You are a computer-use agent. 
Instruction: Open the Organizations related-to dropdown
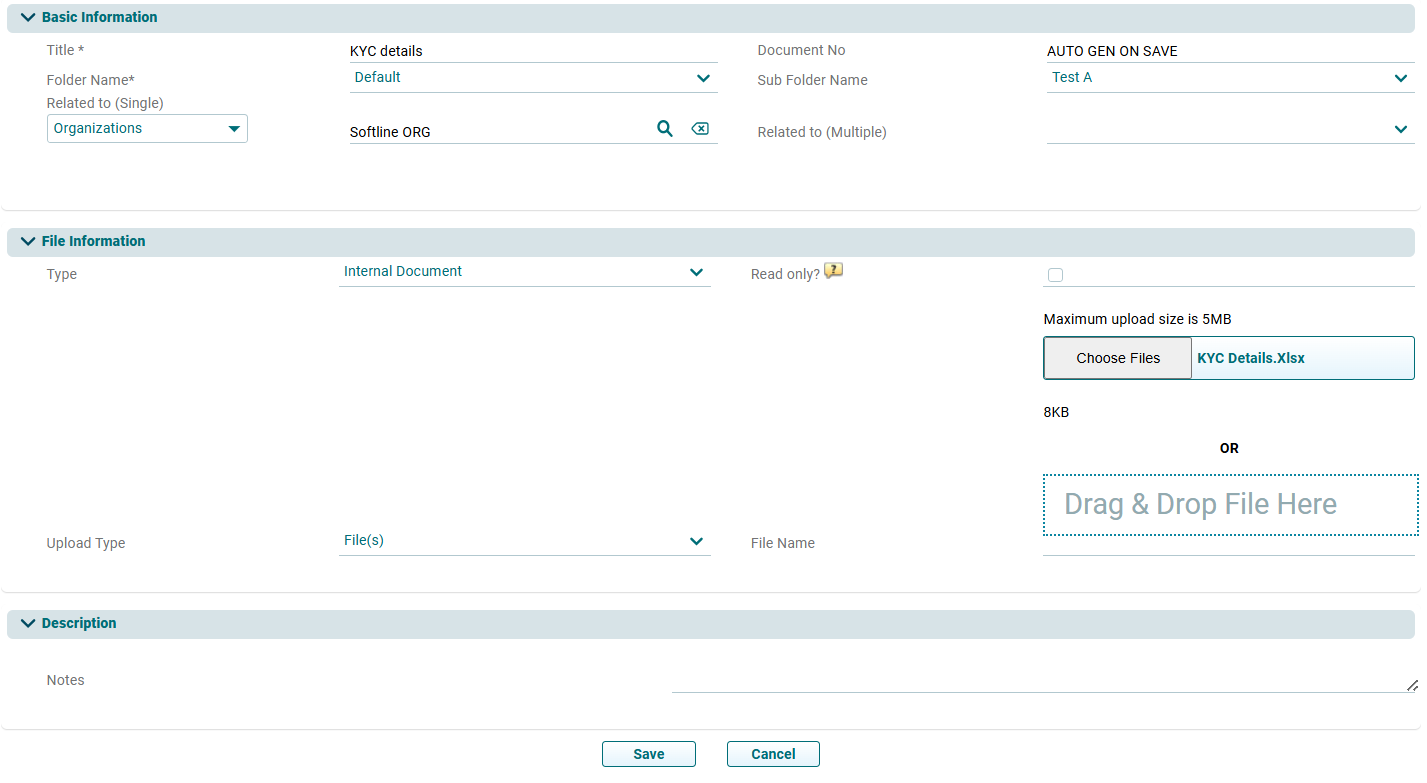pyautogui.click(x=147, y=129)
